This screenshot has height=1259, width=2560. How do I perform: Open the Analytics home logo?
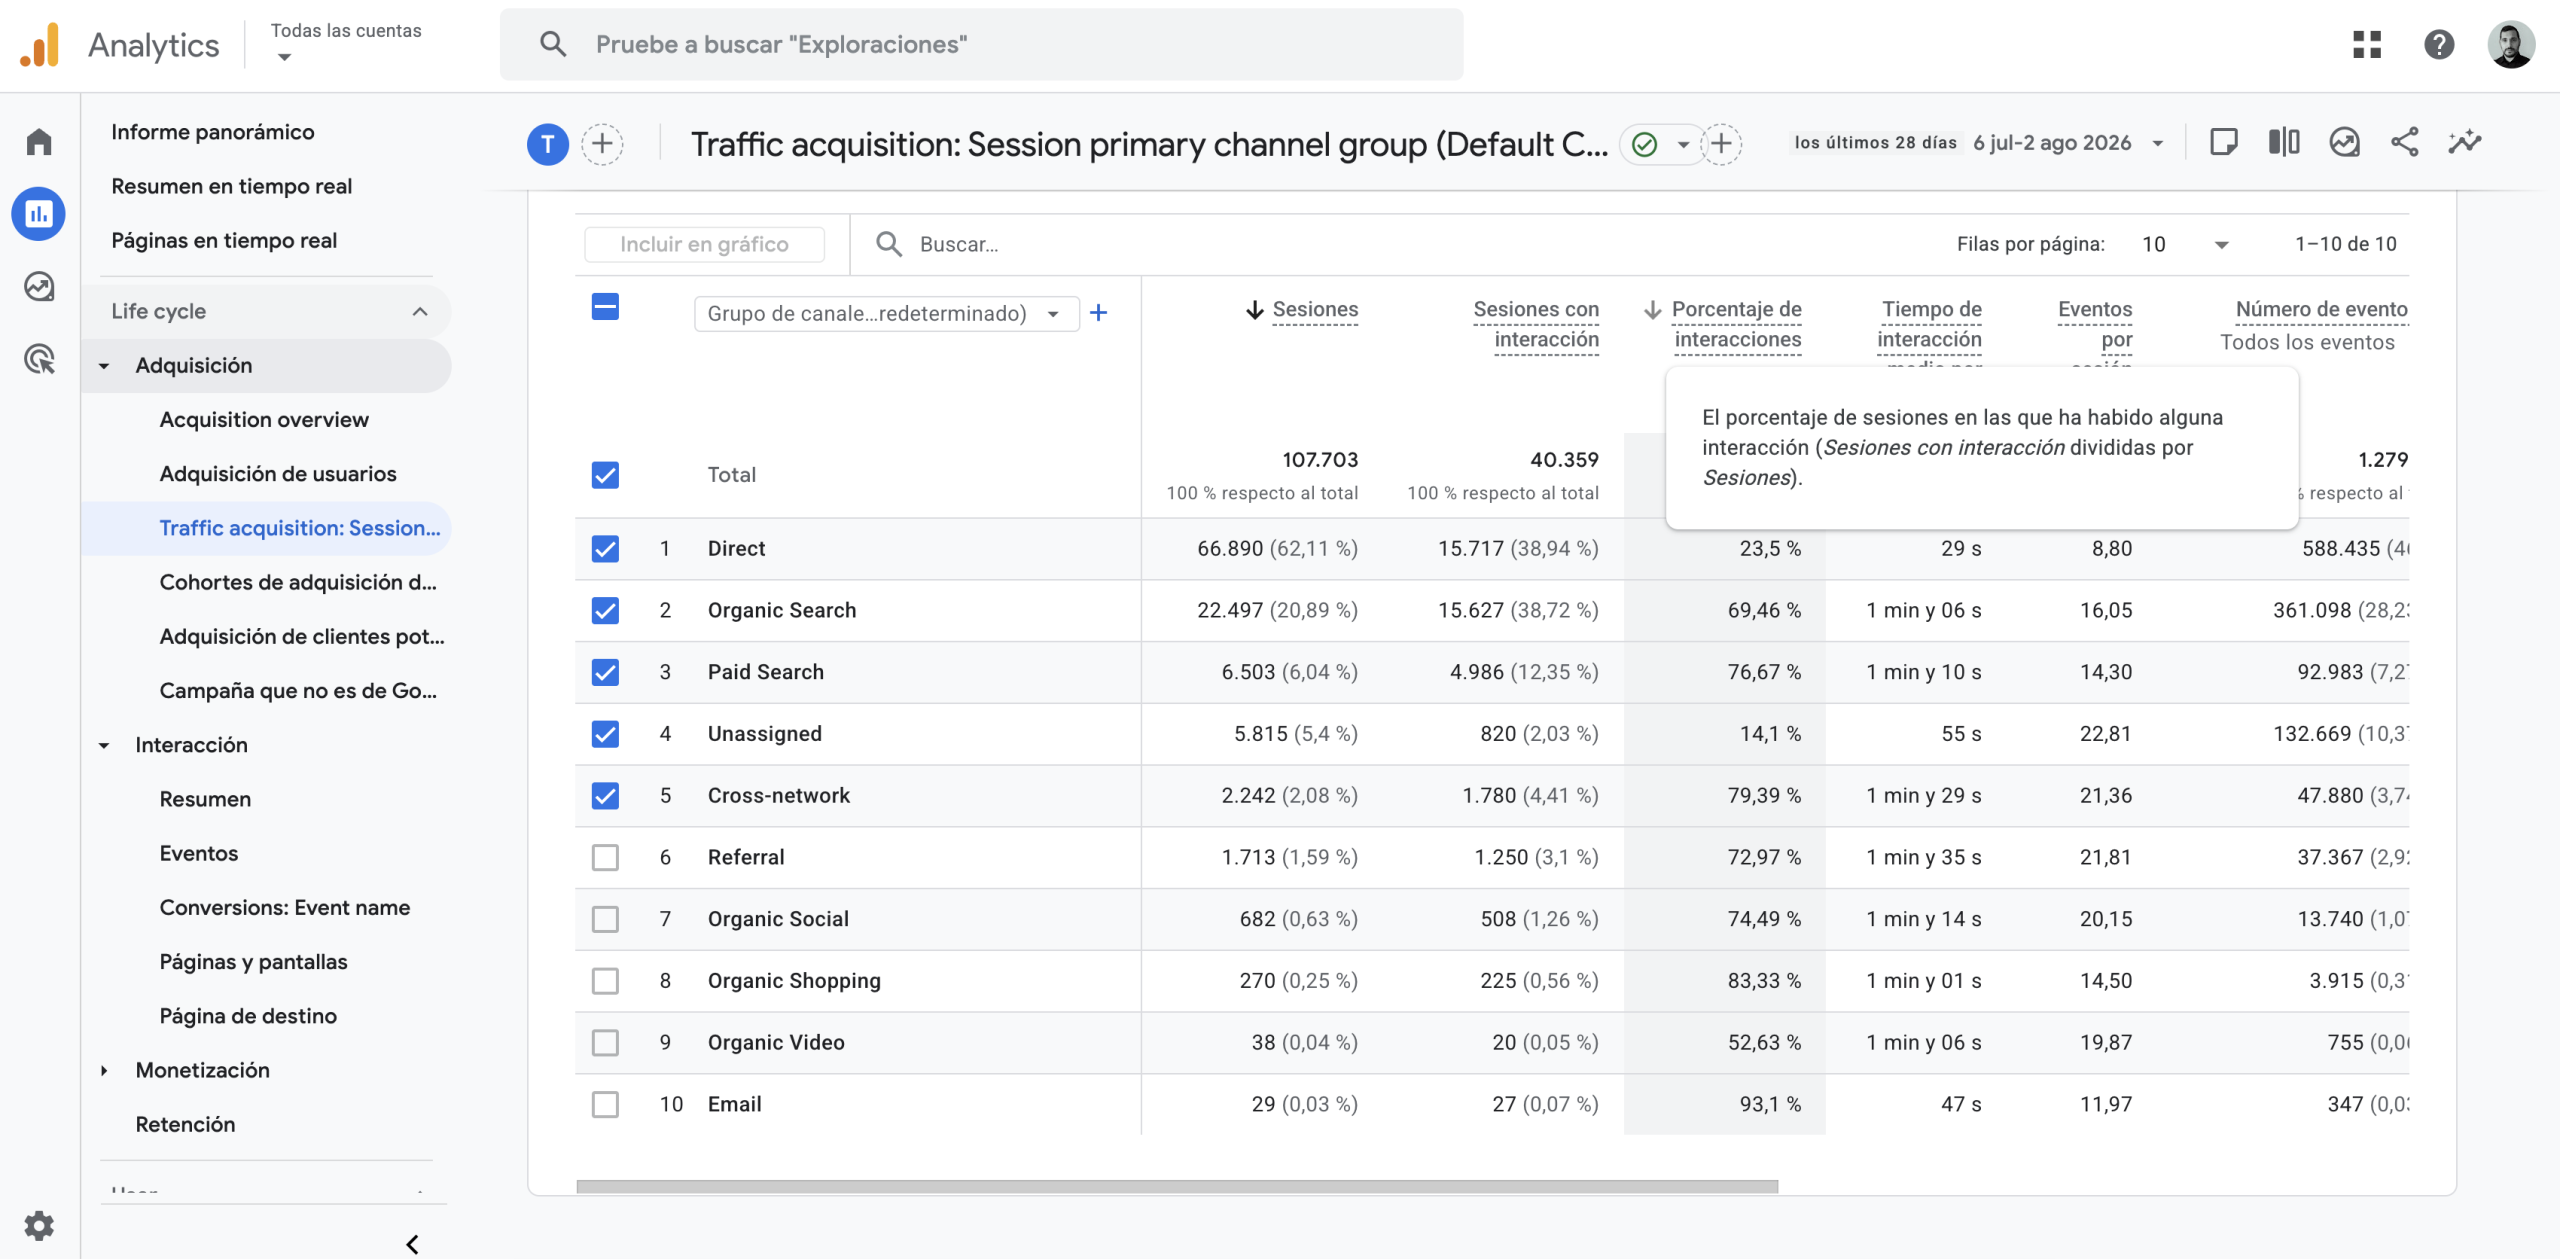(40, 45)
